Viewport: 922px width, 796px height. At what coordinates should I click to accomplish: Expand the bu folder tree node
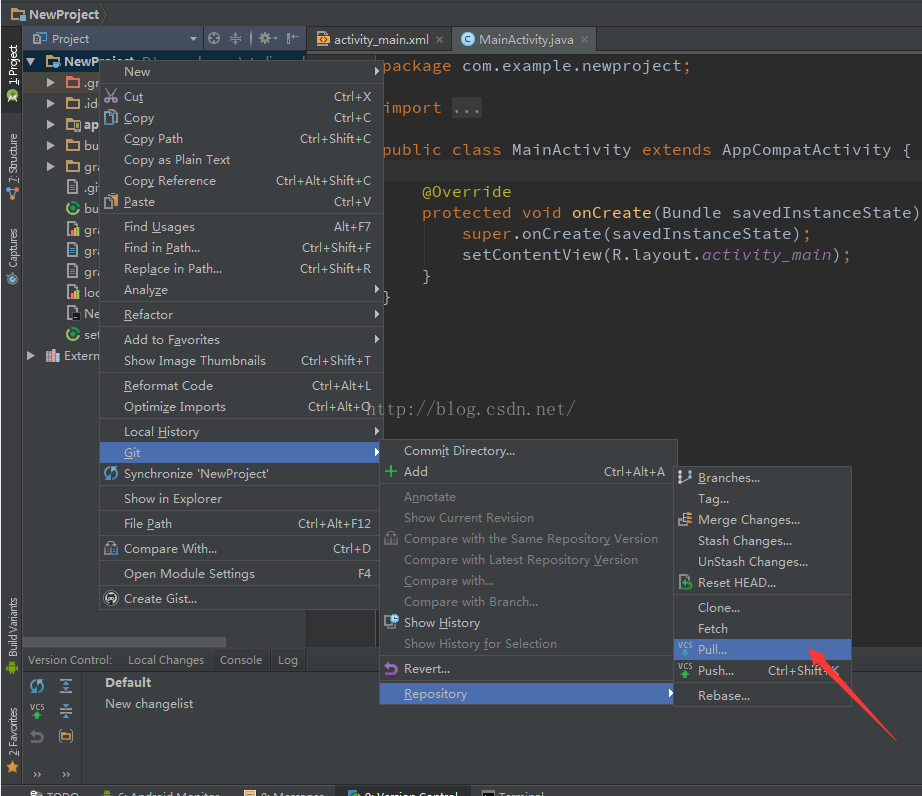[x=51, y=145]
